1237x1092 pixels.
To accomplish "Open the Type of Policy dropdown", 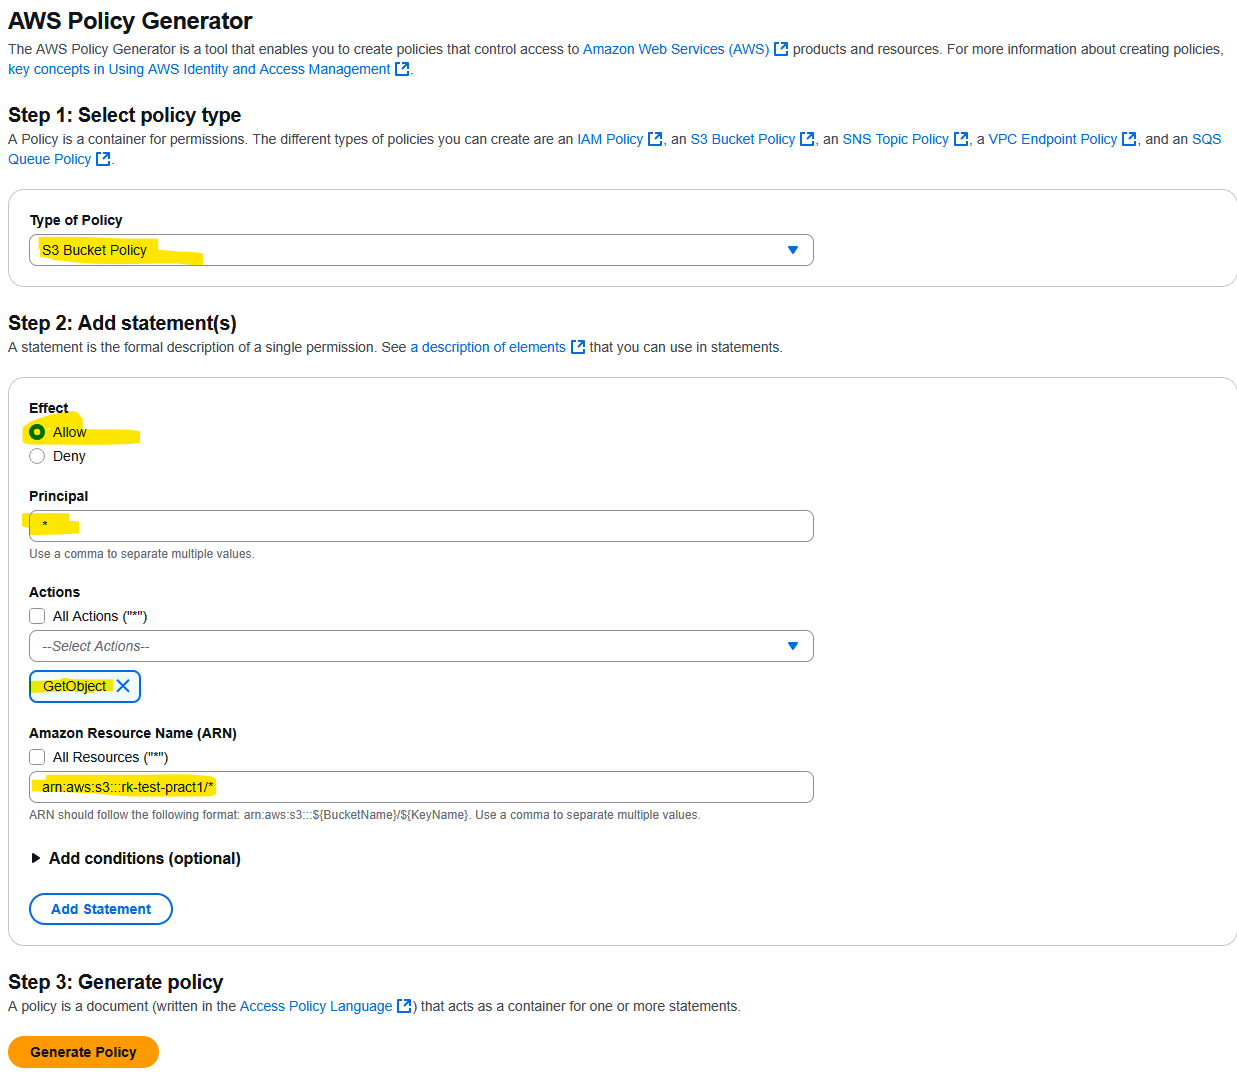I will (x=421, y=250).
